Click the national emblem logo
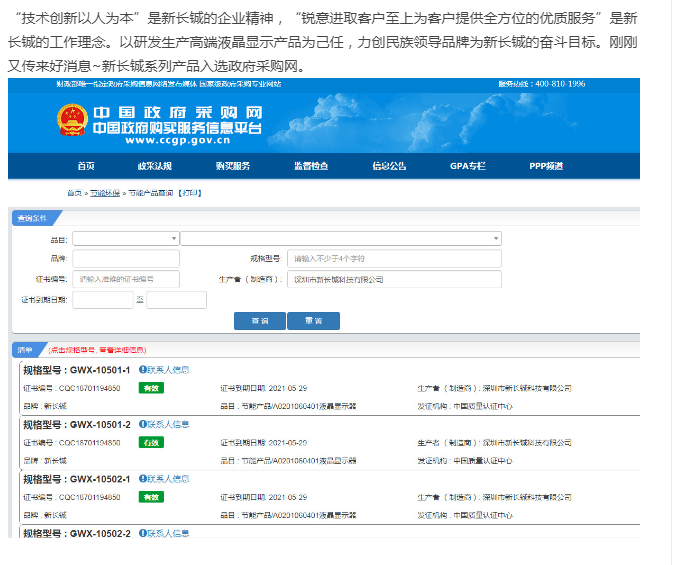Viewport: 673px width, 565px height. point(72,120)
